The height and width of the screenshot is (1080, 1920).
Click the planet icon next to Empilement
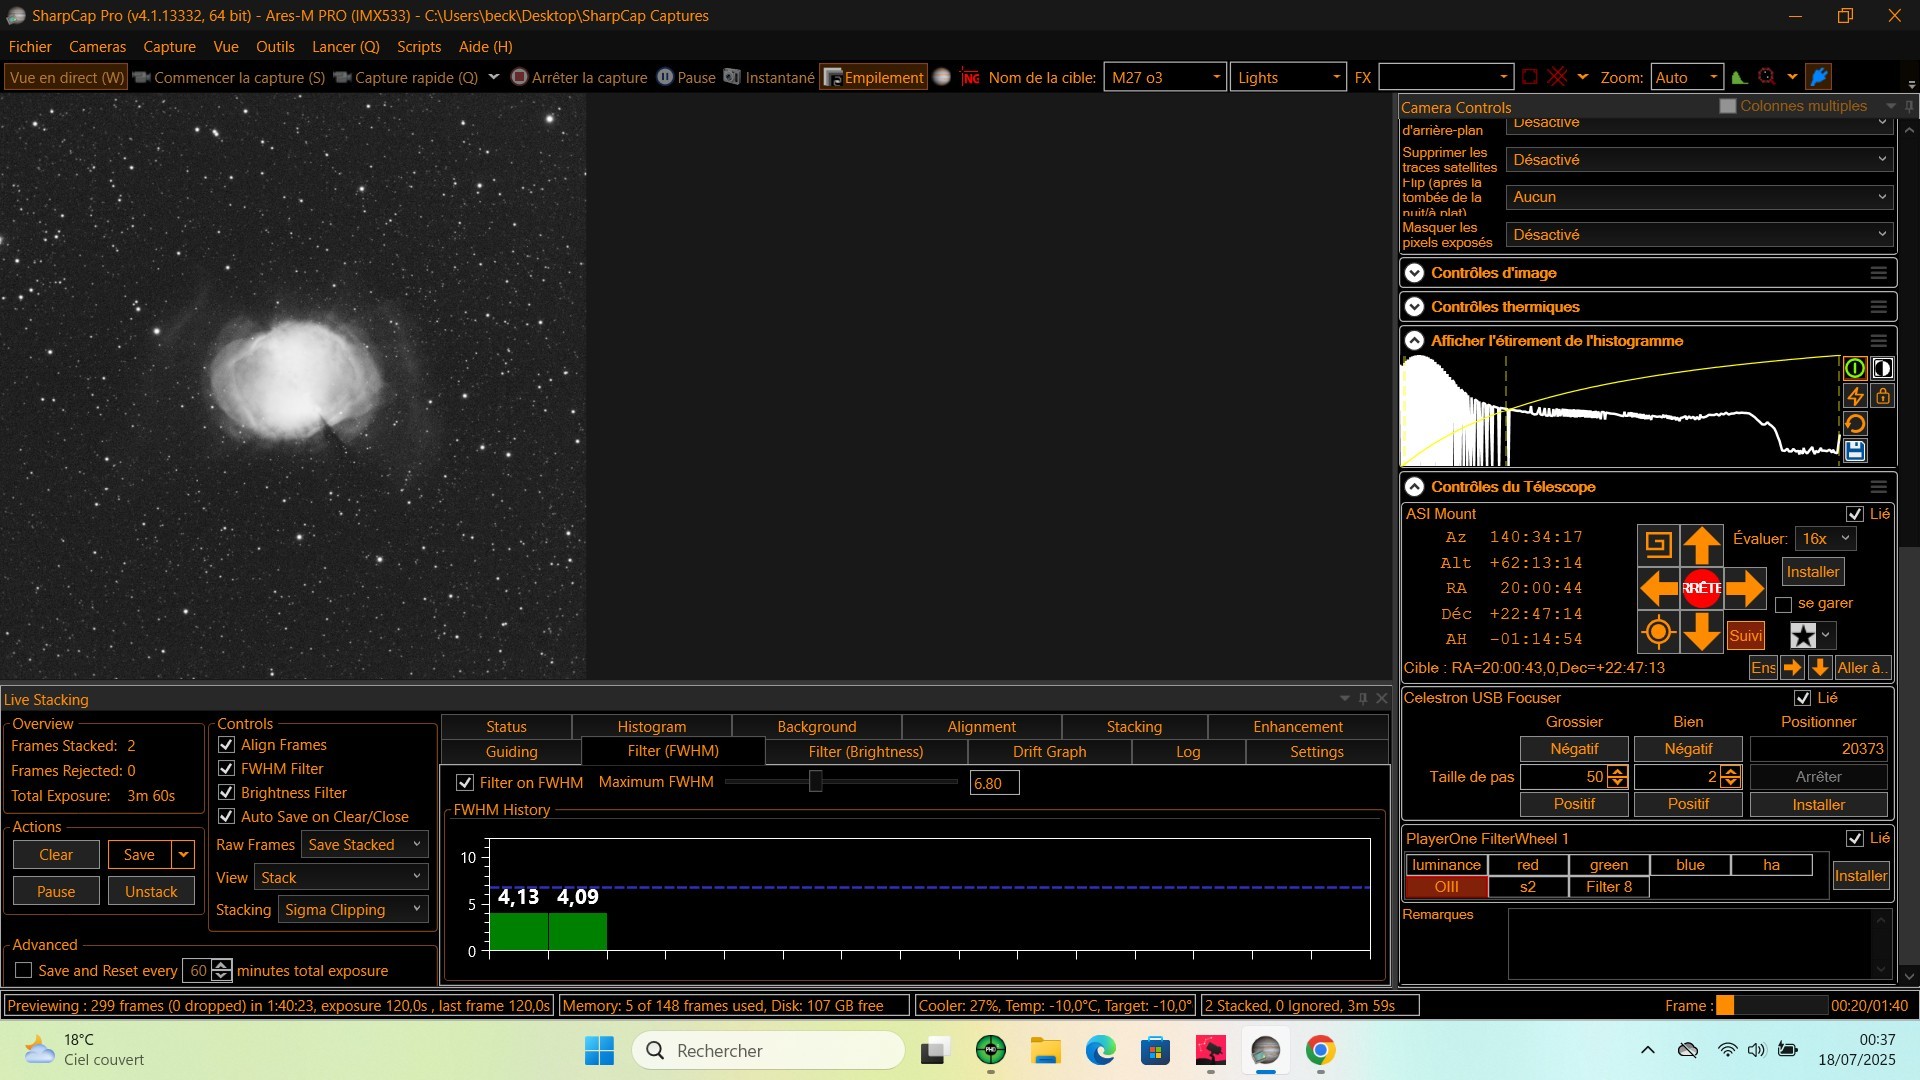[x=942, y=77]
